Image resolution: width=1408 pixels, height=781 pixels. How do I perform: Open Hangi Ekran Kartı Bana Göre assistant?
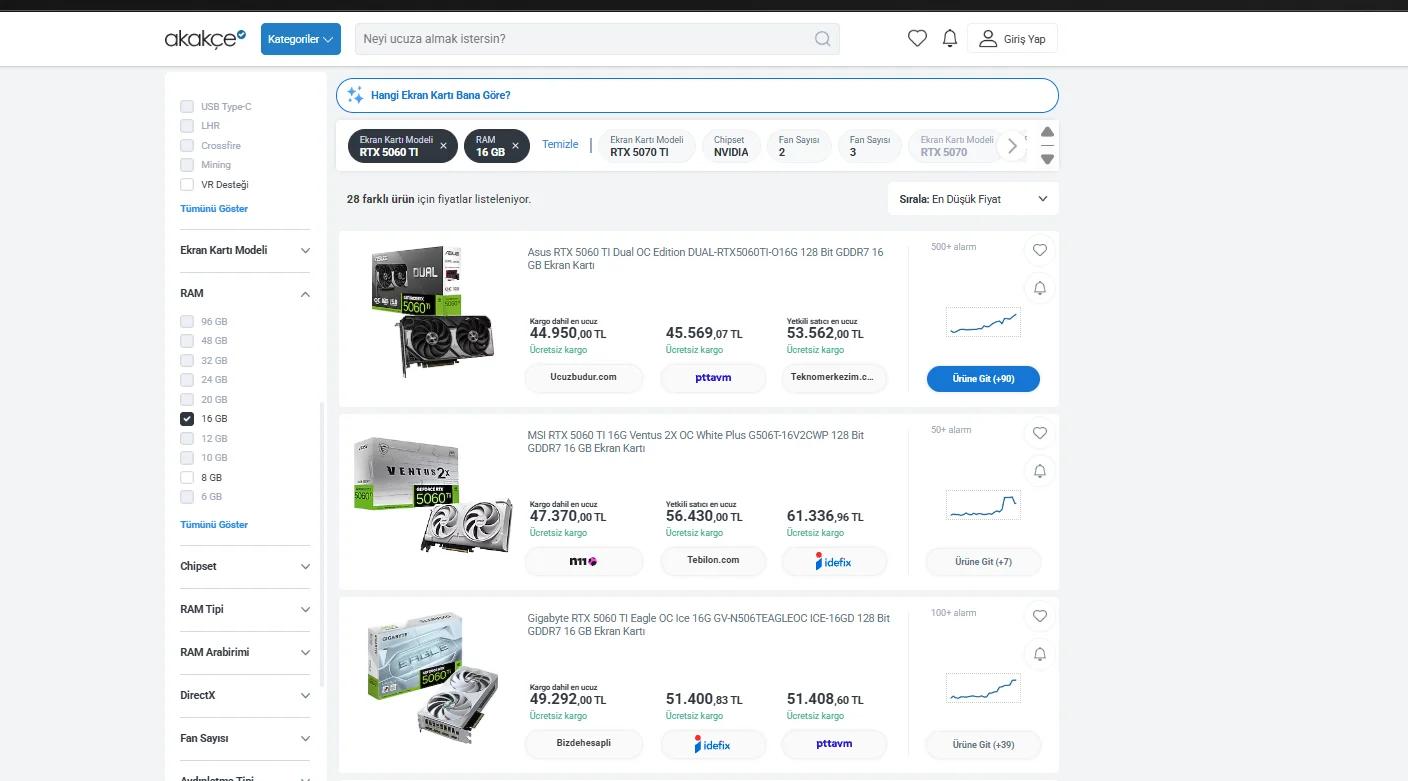point(697,95)
